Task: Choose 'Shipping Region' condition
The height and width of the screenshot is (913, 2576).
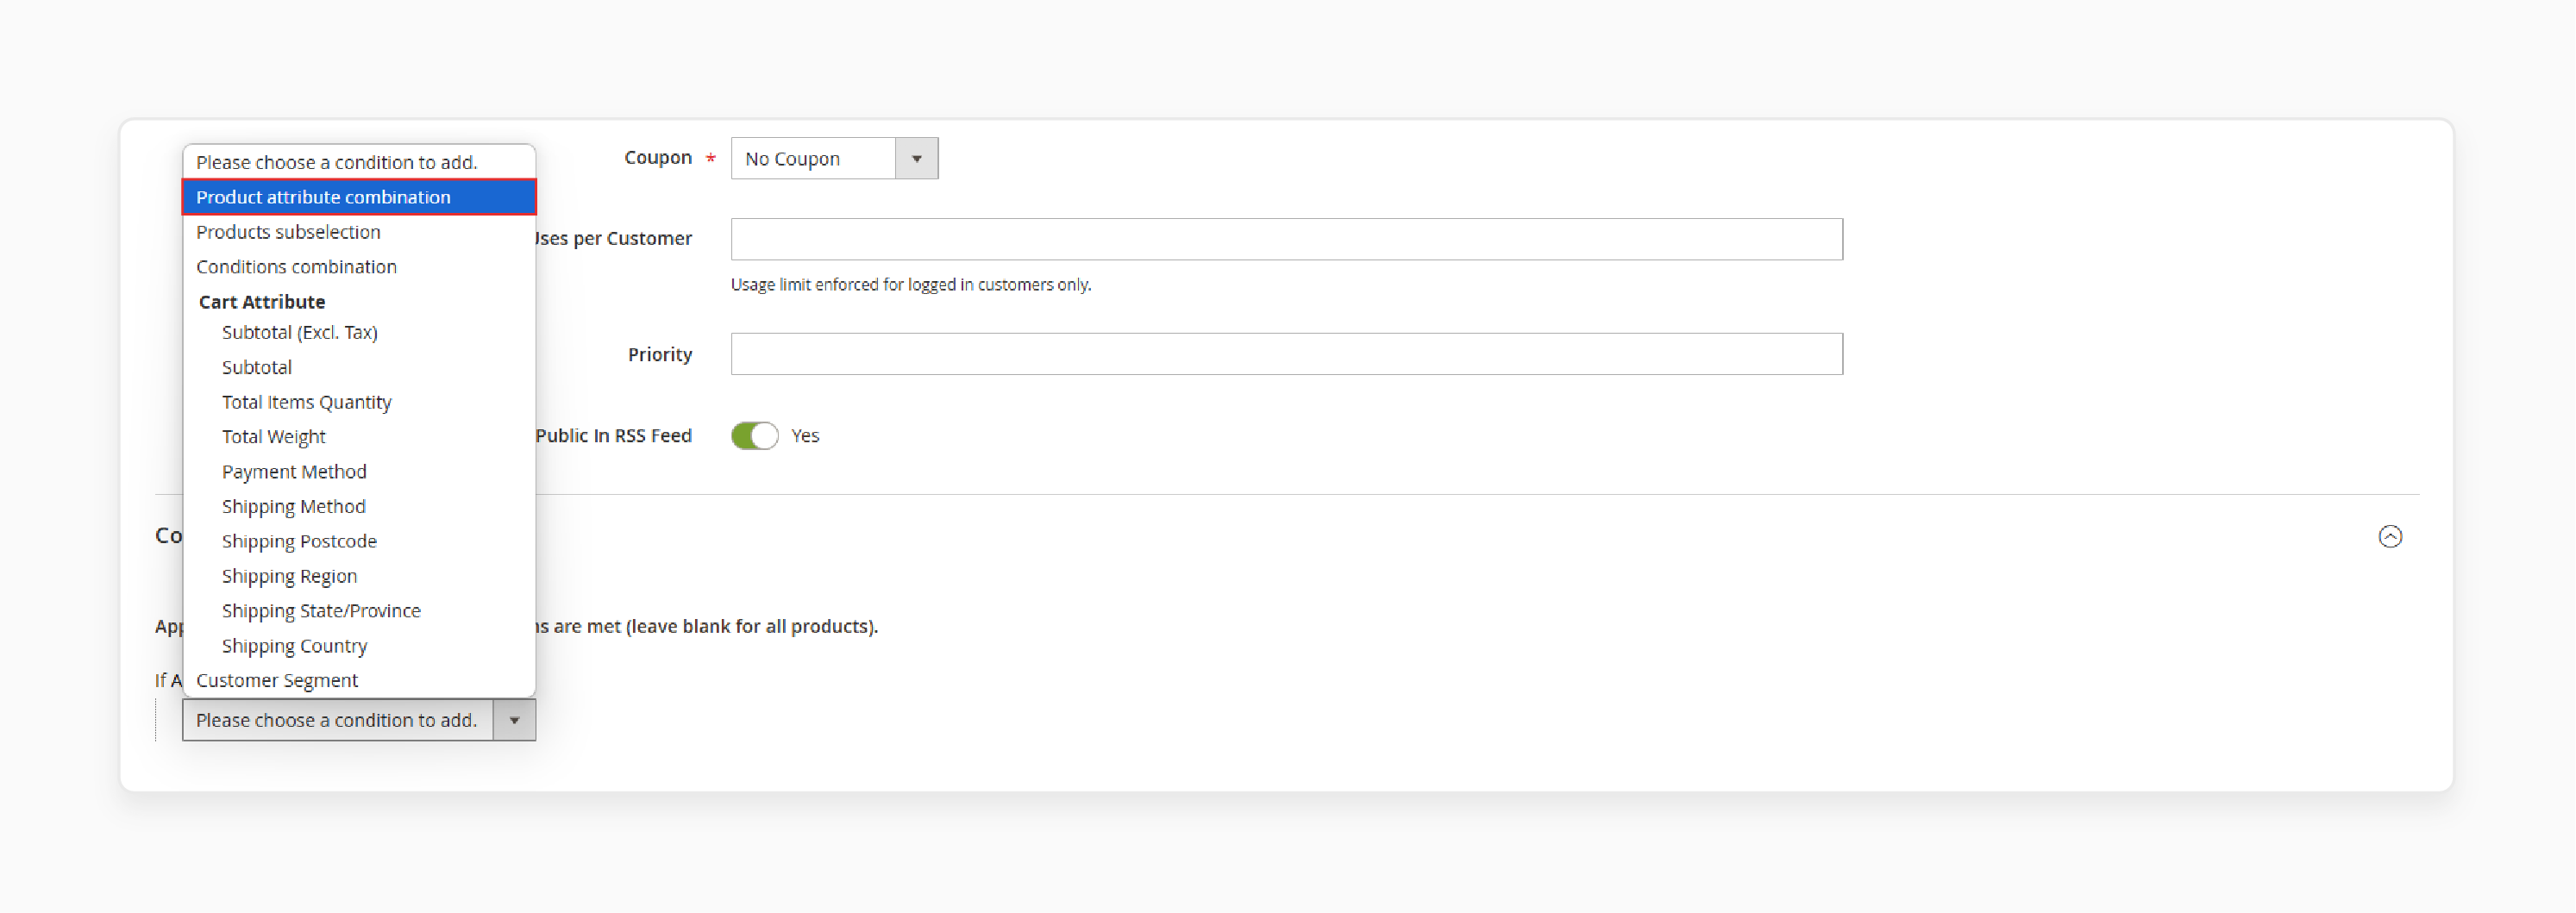Action: point(359,576)
